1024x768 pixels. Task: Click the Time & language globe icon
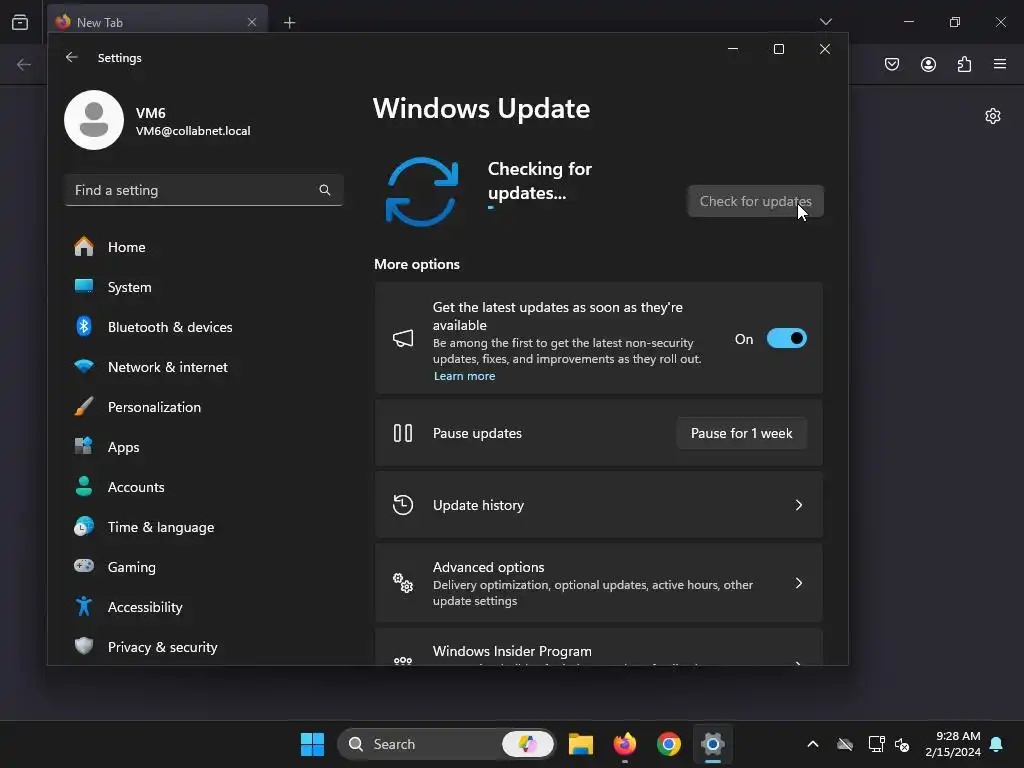coord(84,526)
